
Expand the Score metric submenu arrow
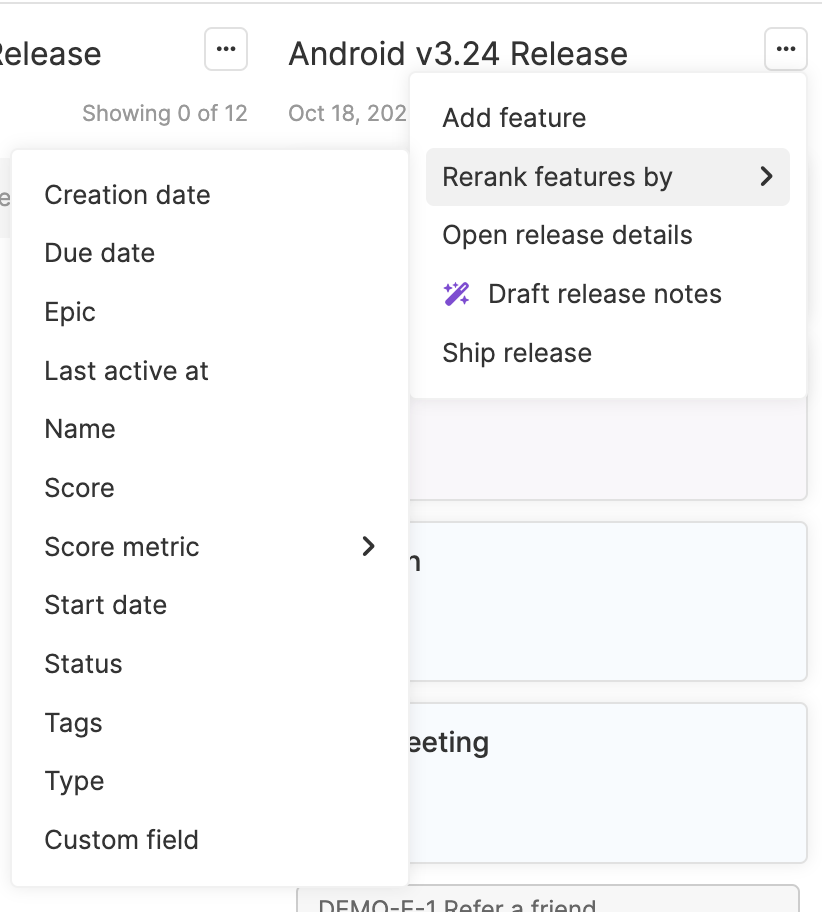[368, 546]
